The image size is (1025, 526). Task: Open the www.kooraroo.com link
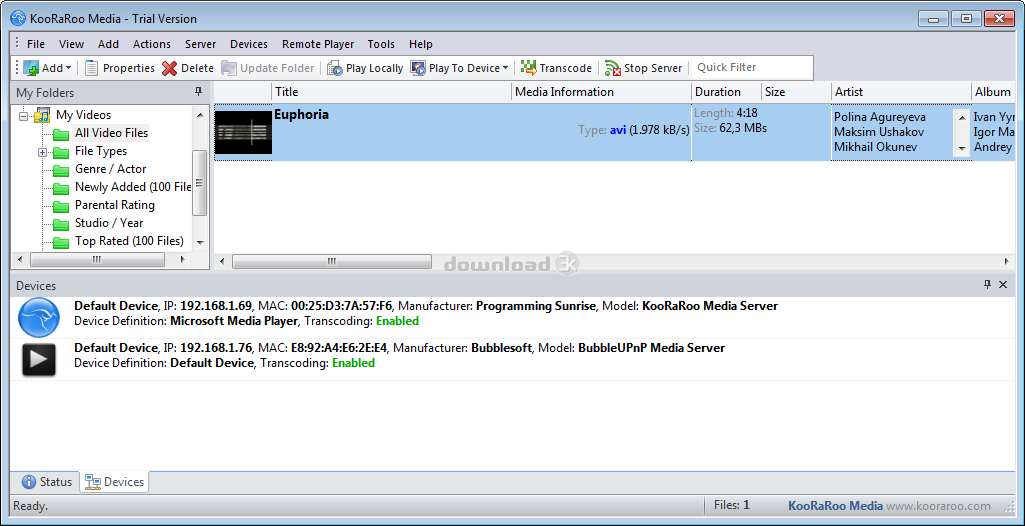click(x=938, y=506)
